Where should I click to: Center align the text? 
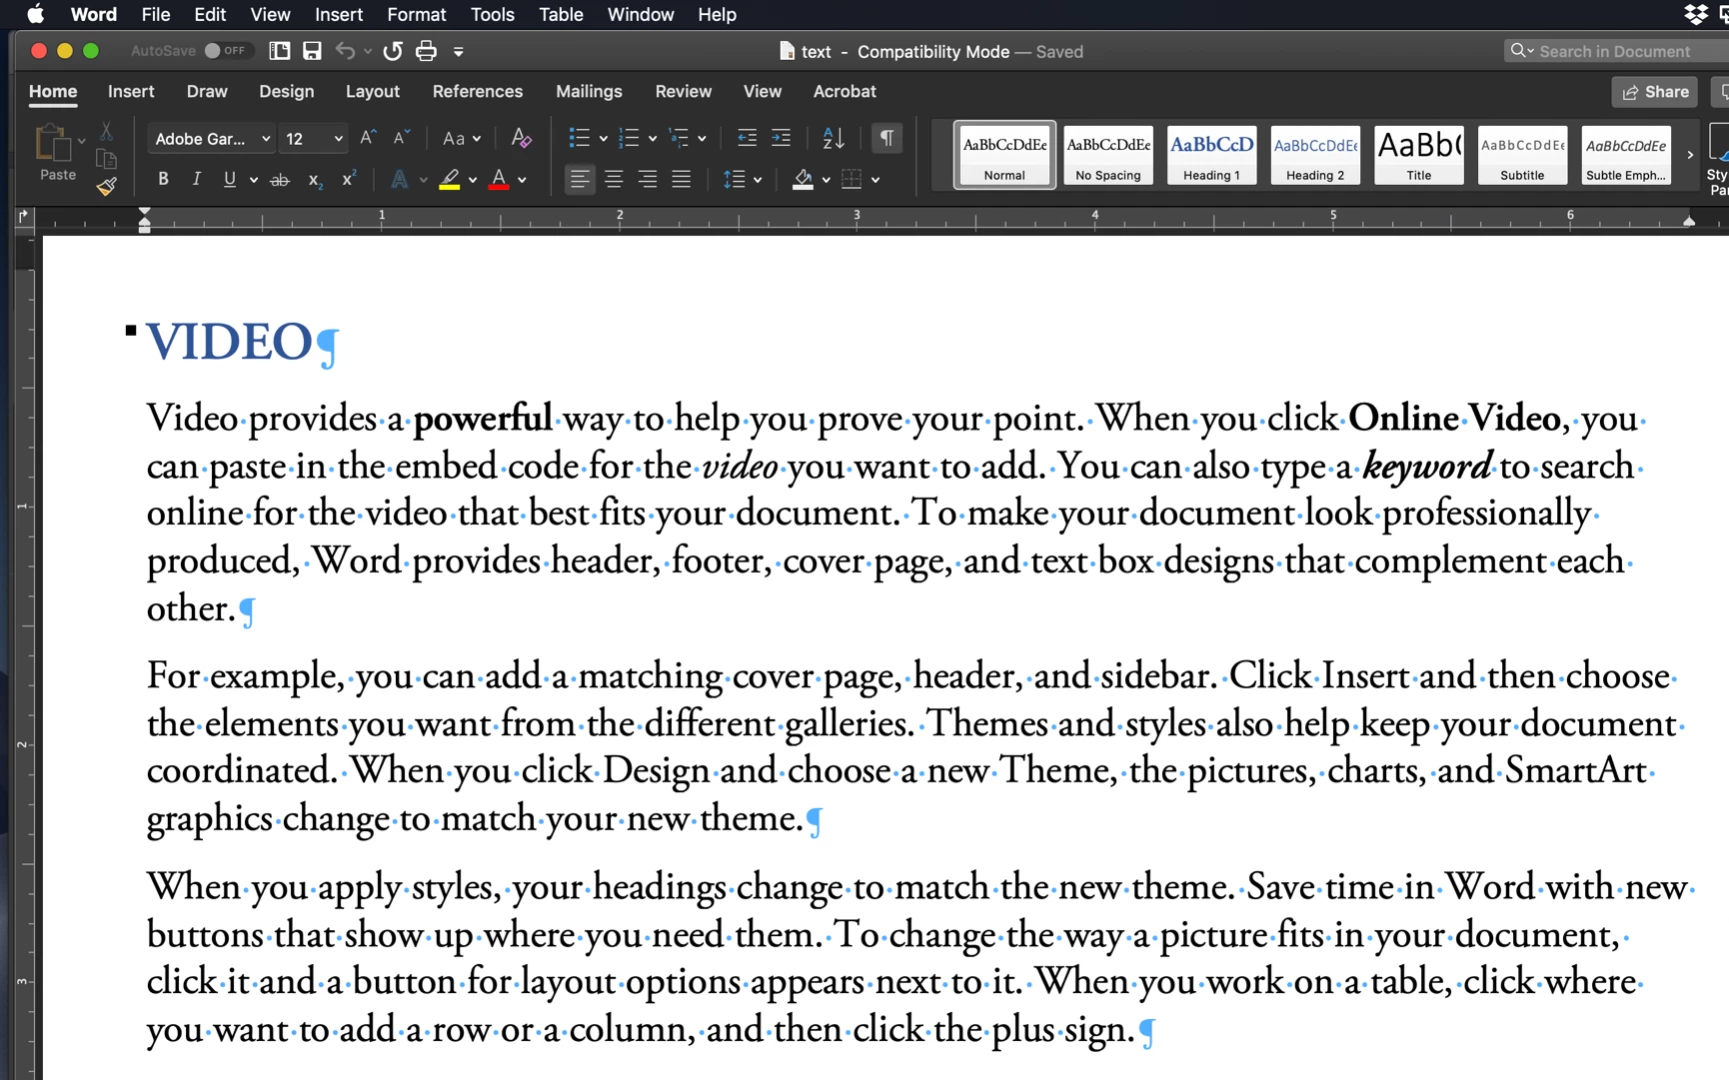coord(614,180)
